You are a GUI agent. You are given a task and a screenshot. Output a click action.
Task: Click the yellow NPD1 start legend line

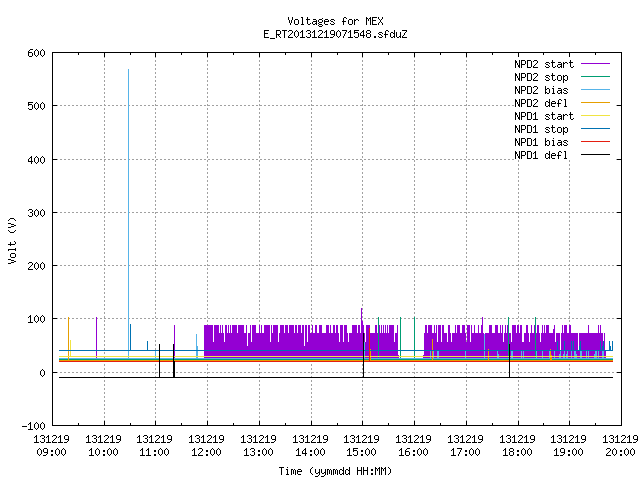point(596,116)
